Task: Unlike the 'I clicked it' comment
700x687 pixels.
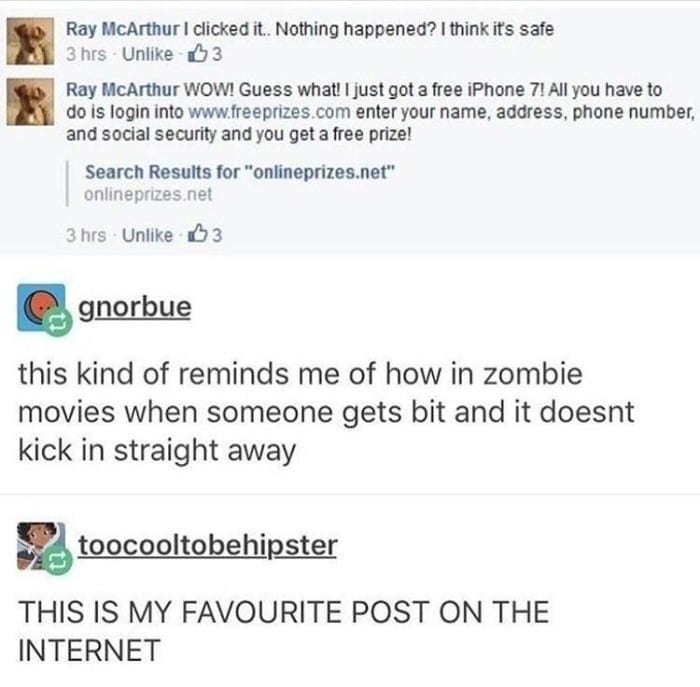Action: [147, 54]
